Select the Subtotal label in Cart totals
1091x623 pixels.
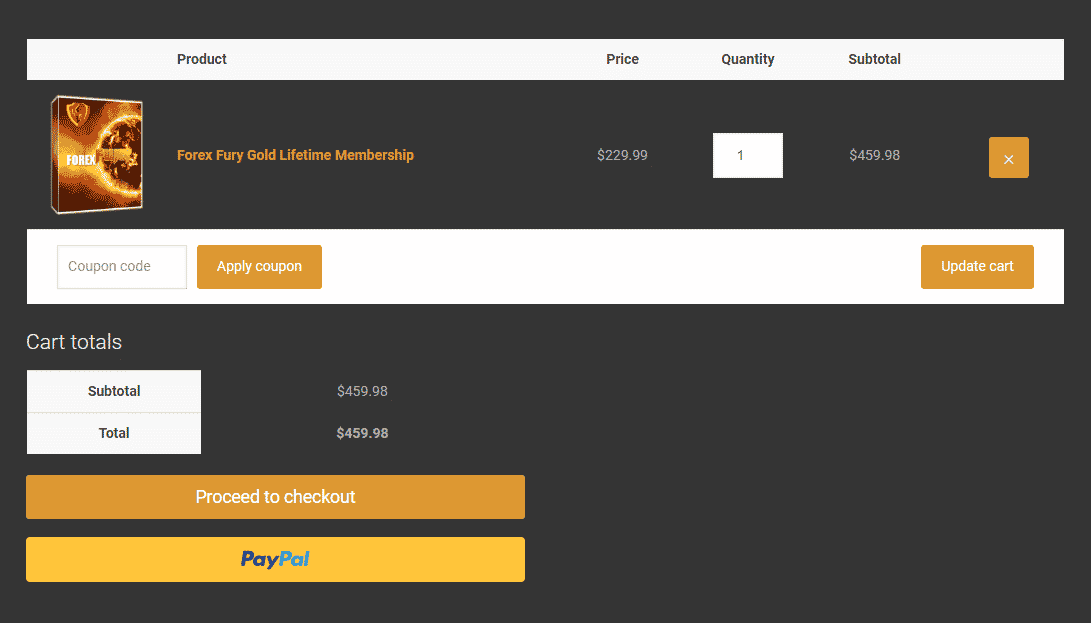point(114,391)
